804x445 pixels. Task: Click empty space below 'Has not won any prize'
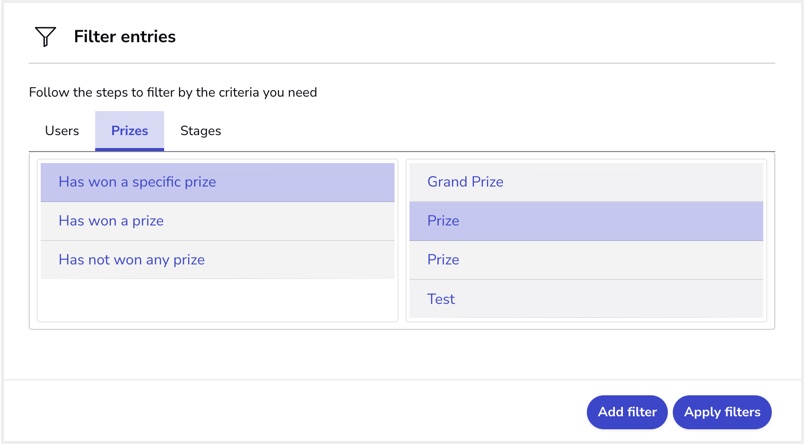217,300
